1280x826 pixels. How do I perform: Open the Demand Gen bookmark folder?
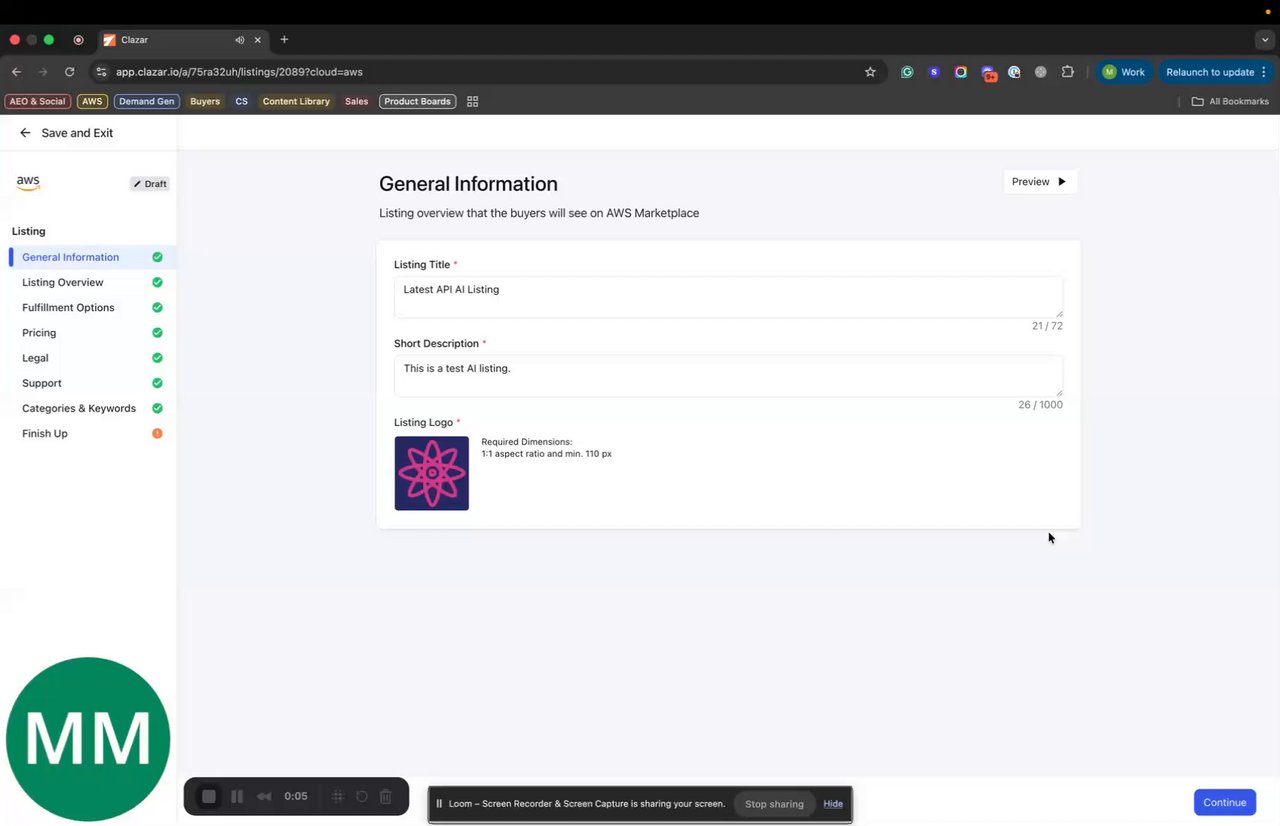click(147, 101)
